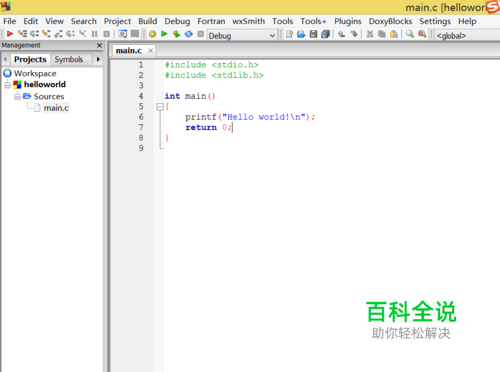
Task: Click the Undo arrow icon
Action: [x=341, y=34]
